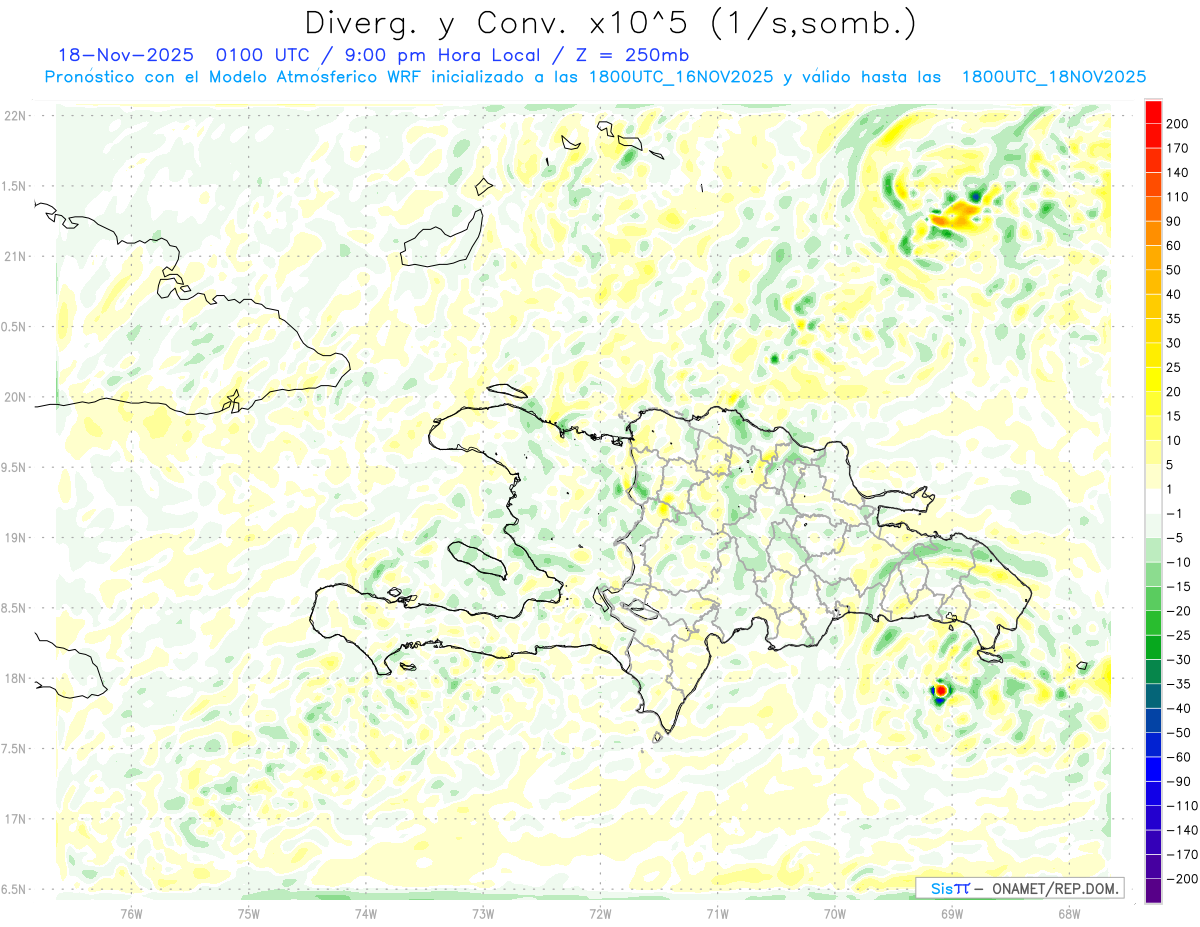This screenshot has width=1200, height=927.
Task: Click the "ONAMET/REP.DOM." source label
Action: click(1055, 888)
